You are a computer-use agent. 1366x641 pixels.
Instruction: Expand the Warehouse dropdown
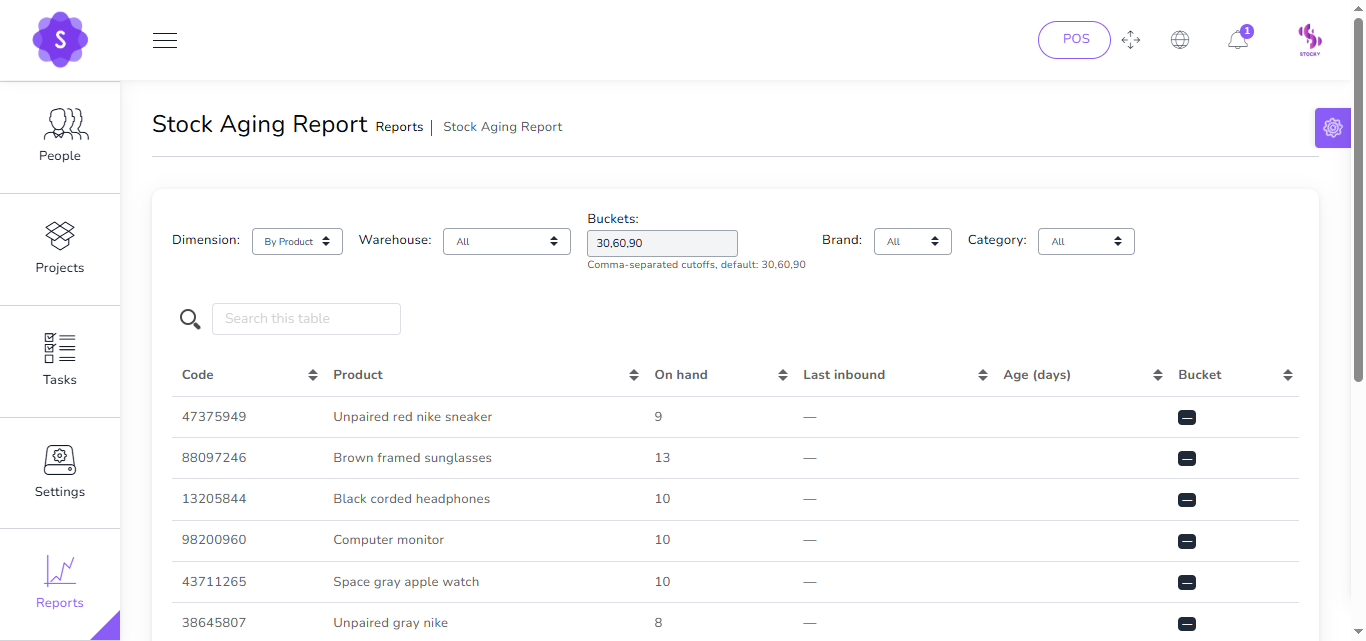(507, 241)
